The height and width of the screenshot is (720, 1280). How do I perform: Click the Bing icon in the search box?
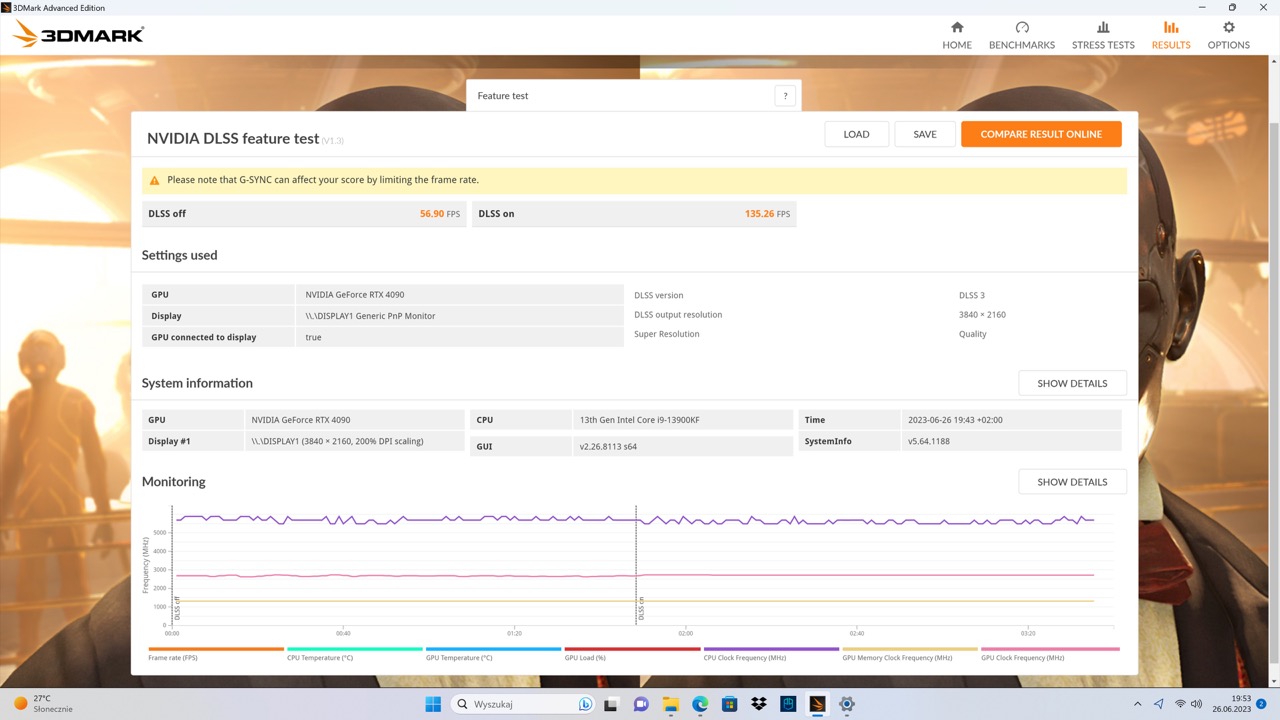point(585,704)
